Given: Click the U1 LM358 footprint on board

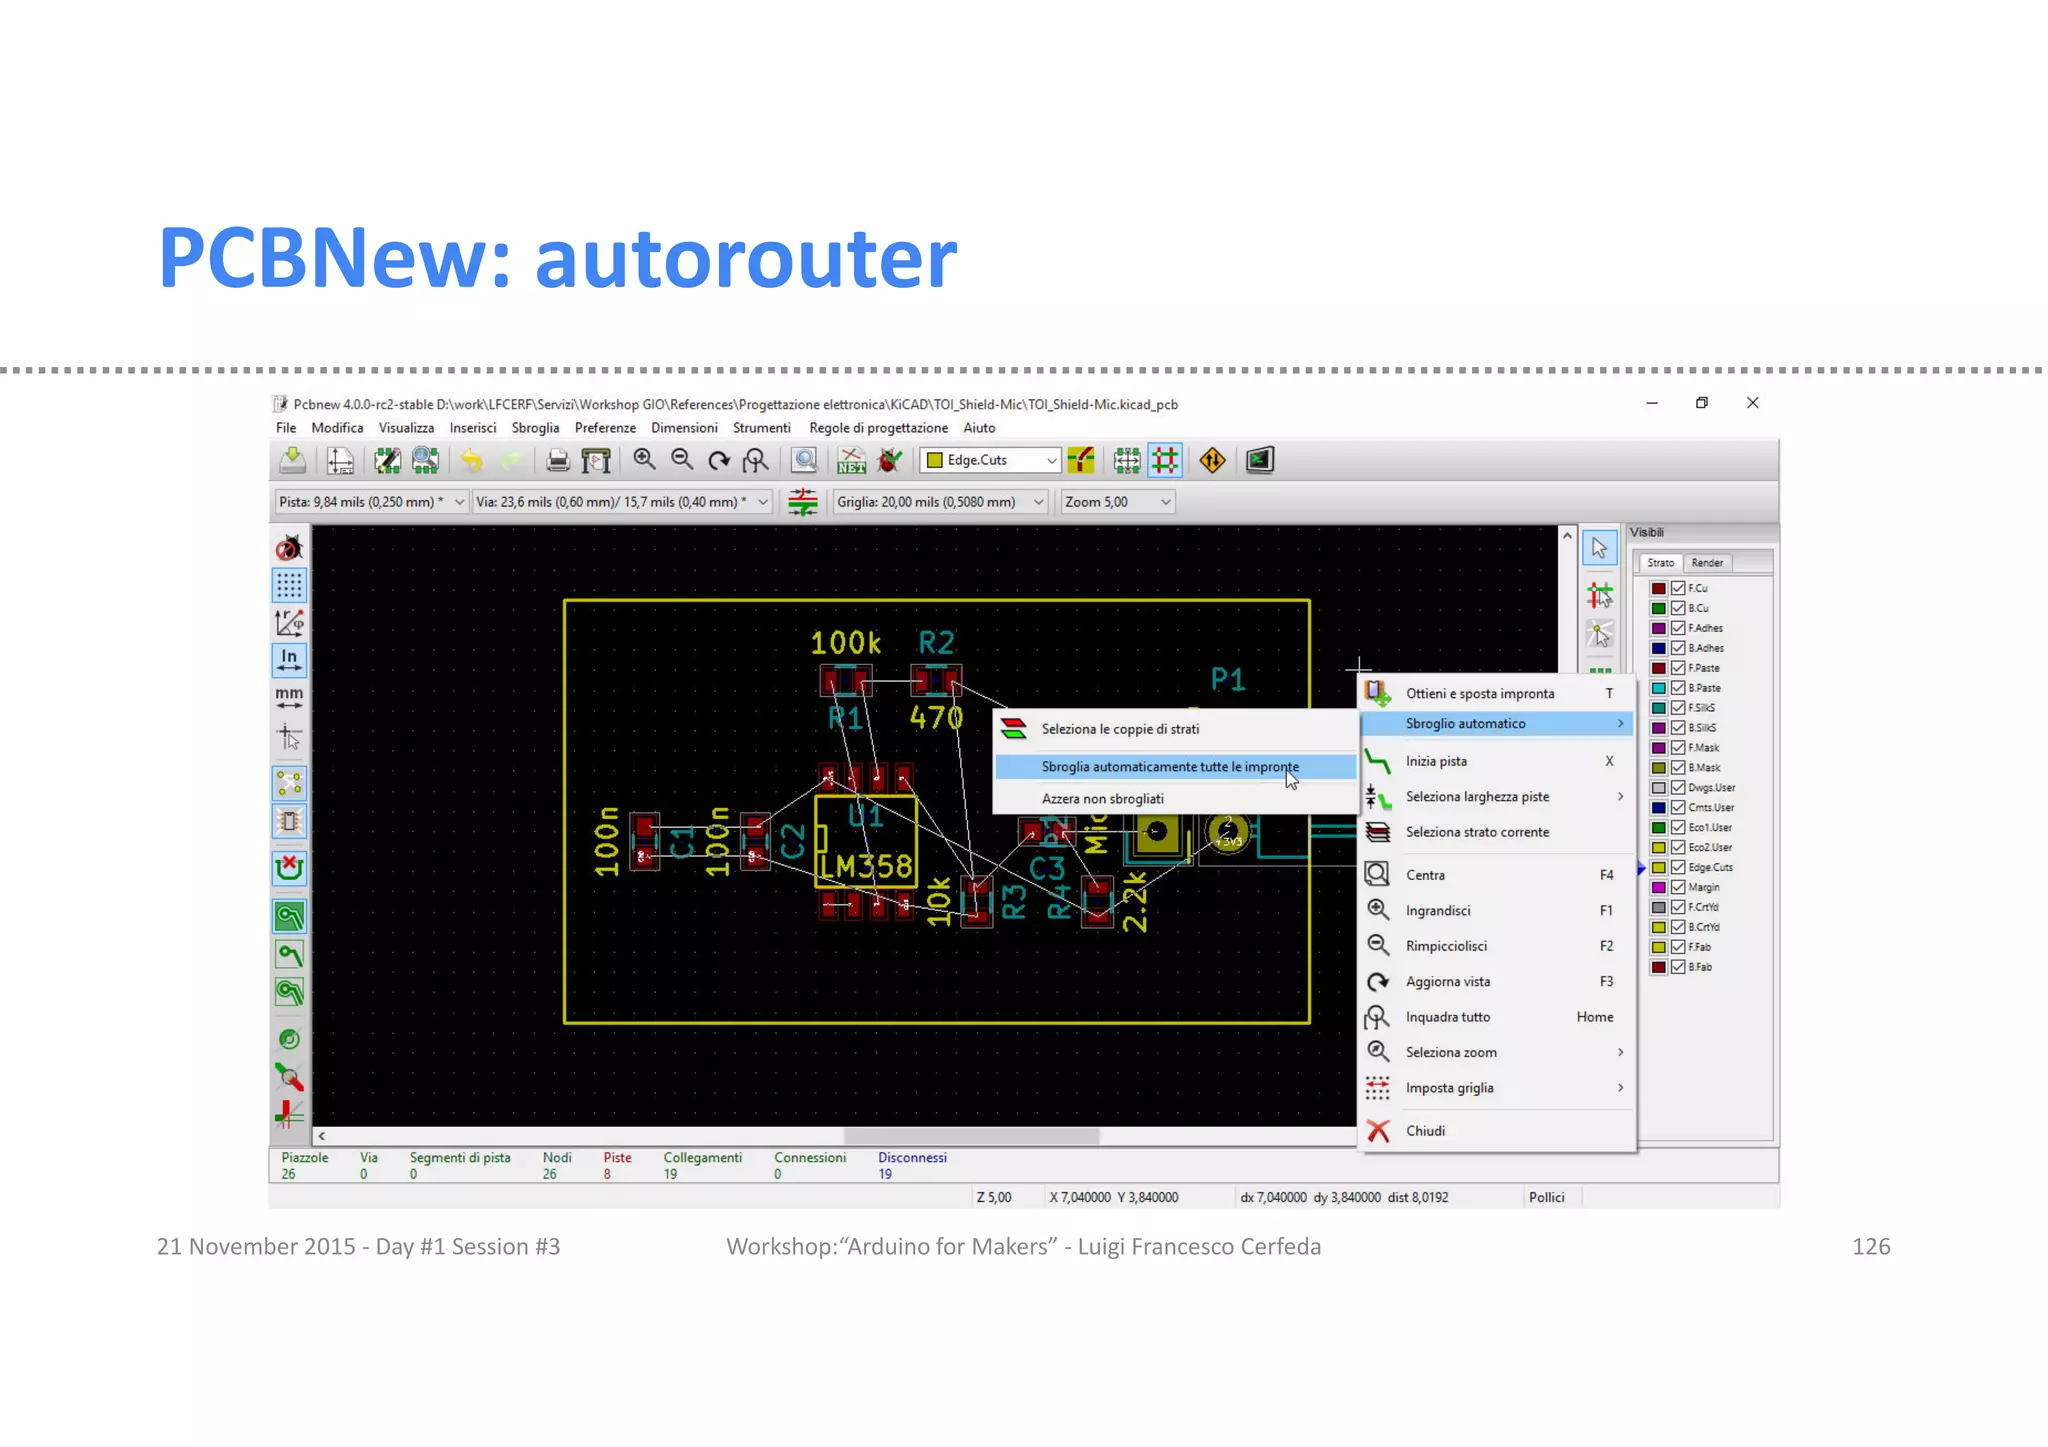Looking at the screenshot, I should click(866, 843).
